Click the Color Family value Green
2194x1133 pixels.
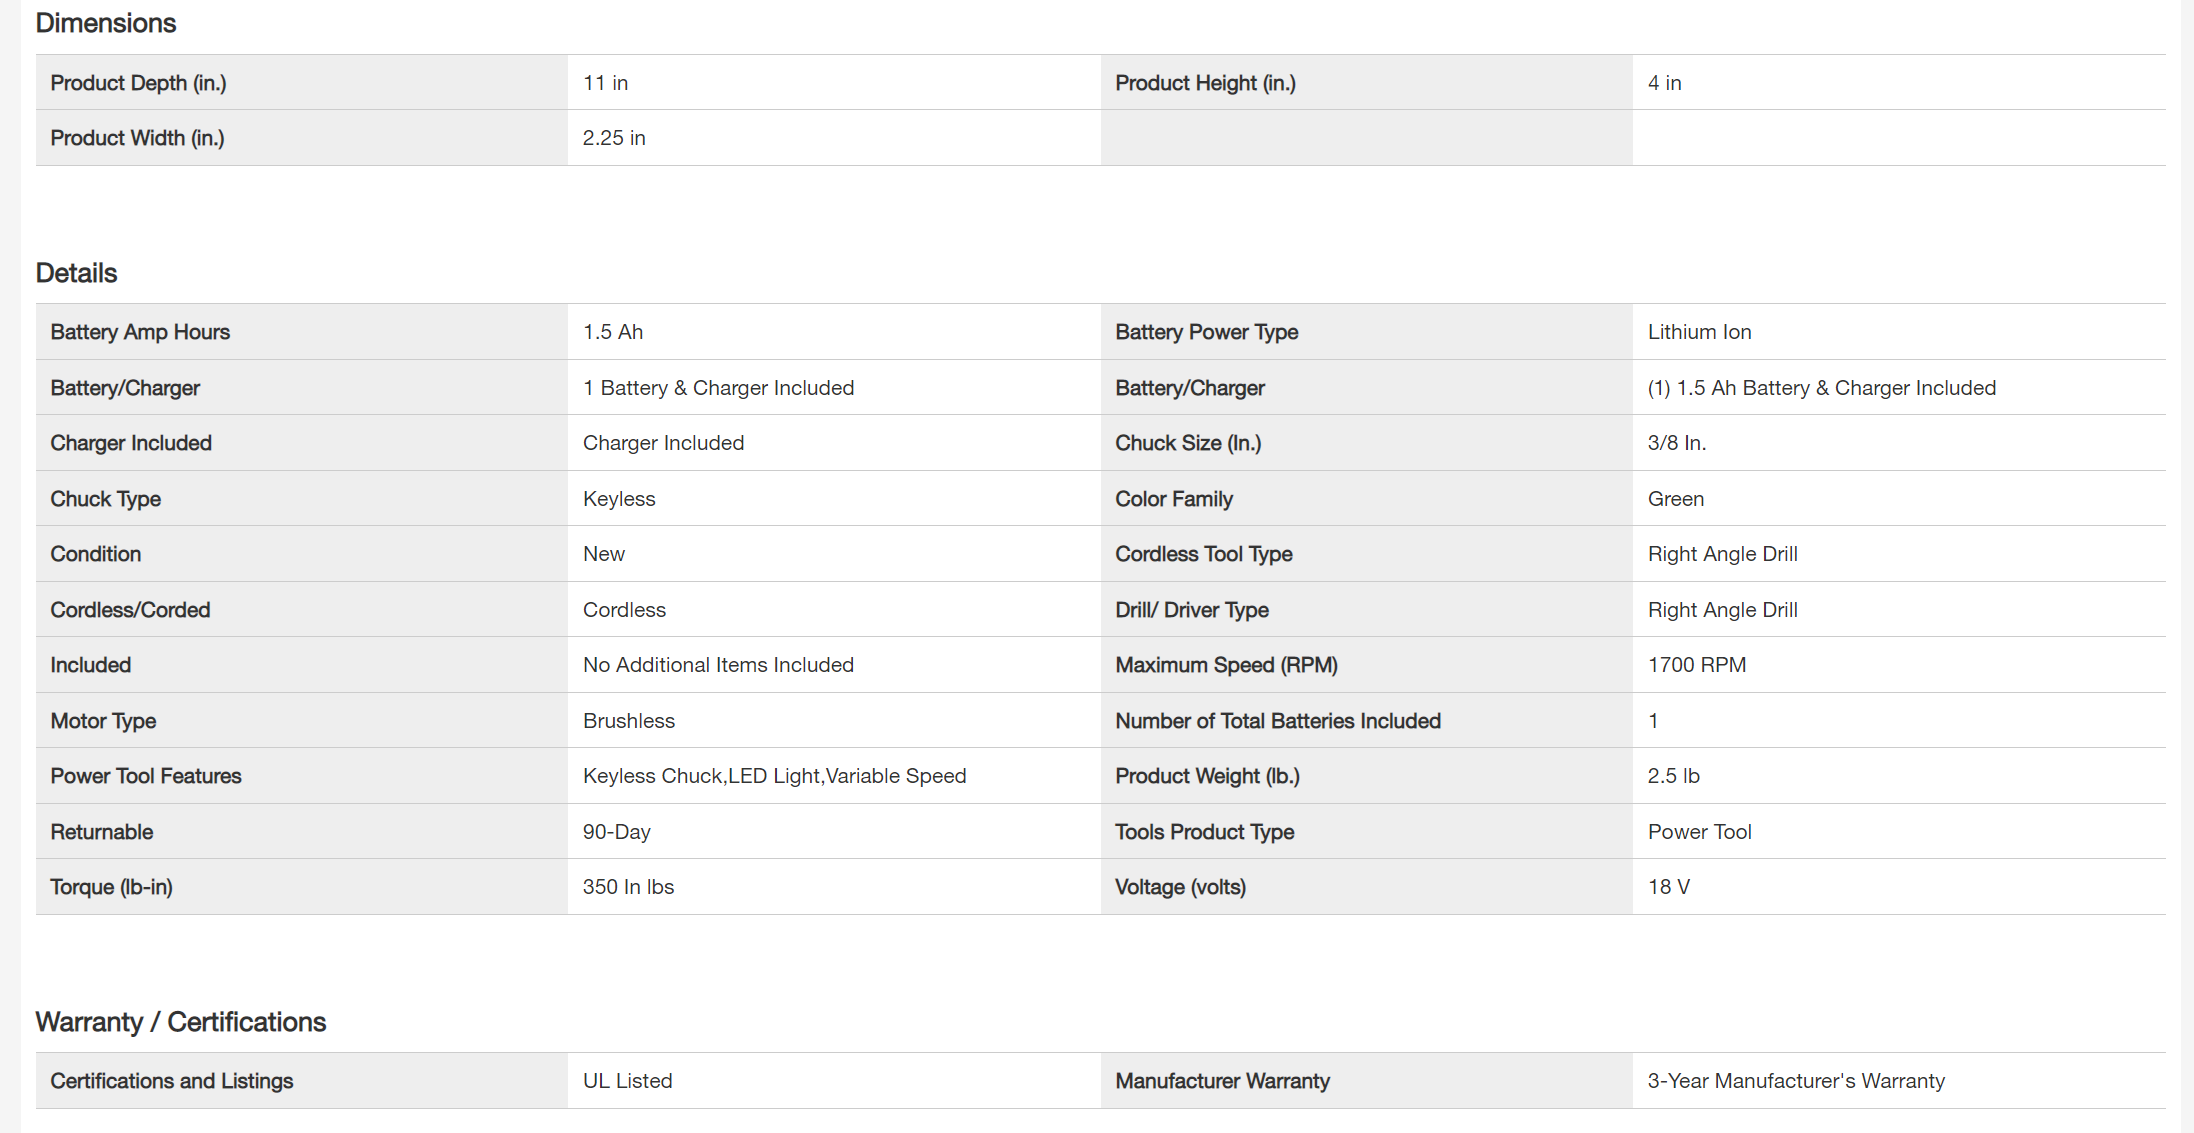click(x=1676, y=499)
